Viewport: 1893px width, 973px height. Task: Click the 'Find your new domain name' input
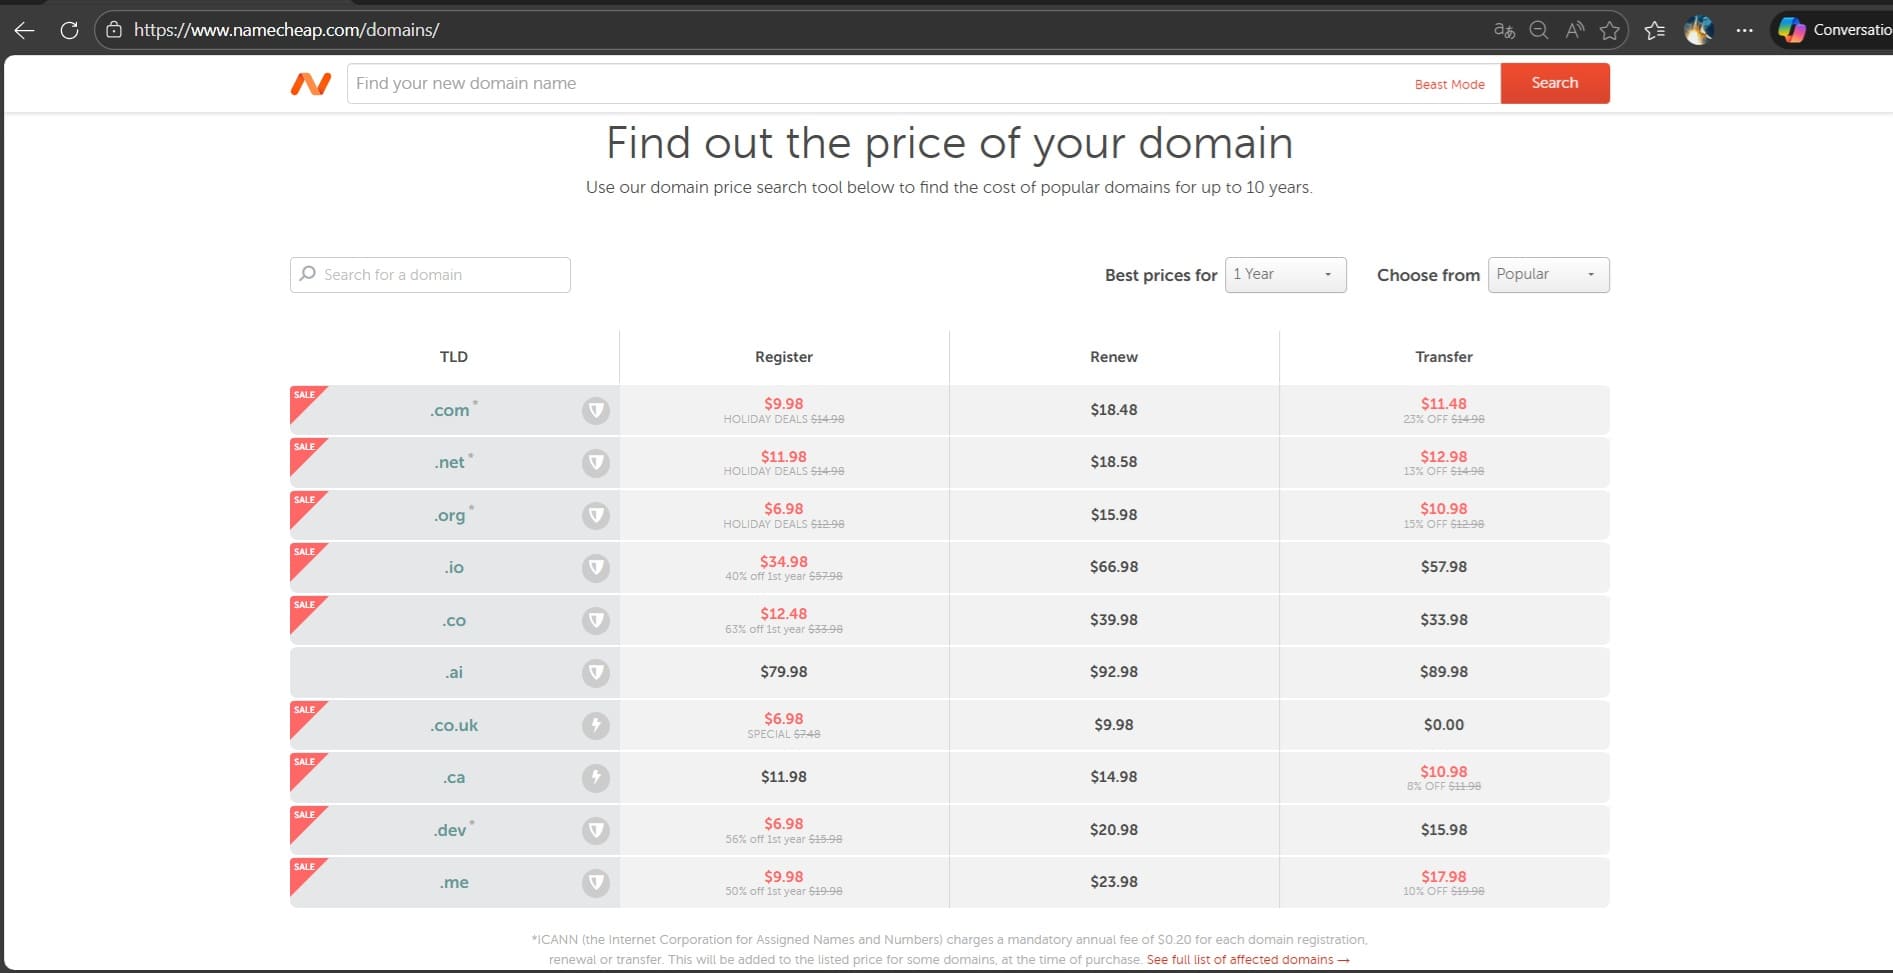click(x=870, y=84)
